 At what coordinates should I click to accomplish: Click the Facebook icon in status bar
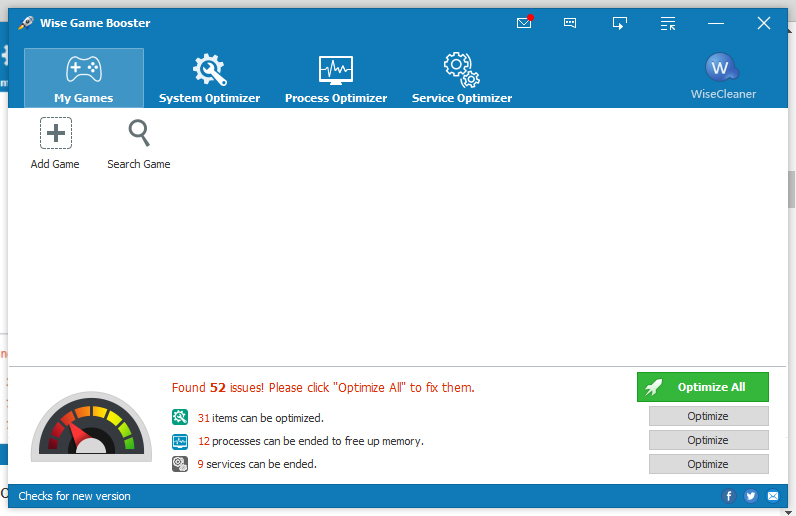[x=729, y=496]
